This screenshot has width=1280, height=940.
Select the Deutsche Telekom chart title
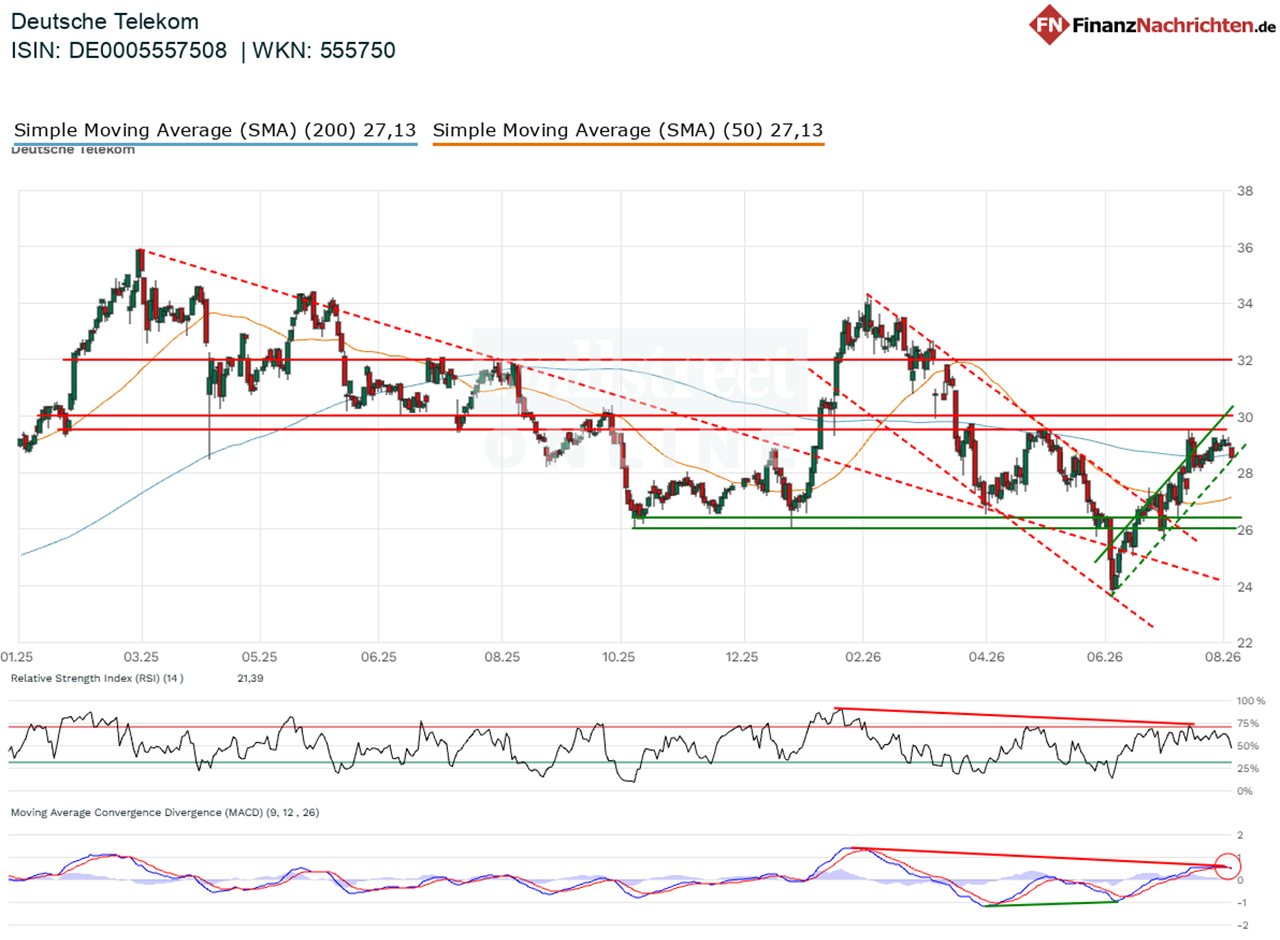(x=104, y=21)
